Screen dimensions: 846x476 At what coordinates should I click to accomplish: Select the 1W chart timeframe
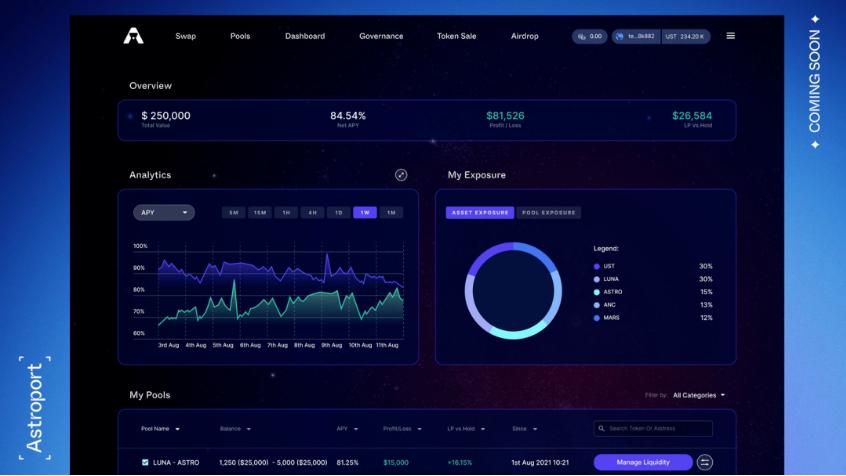365,212
